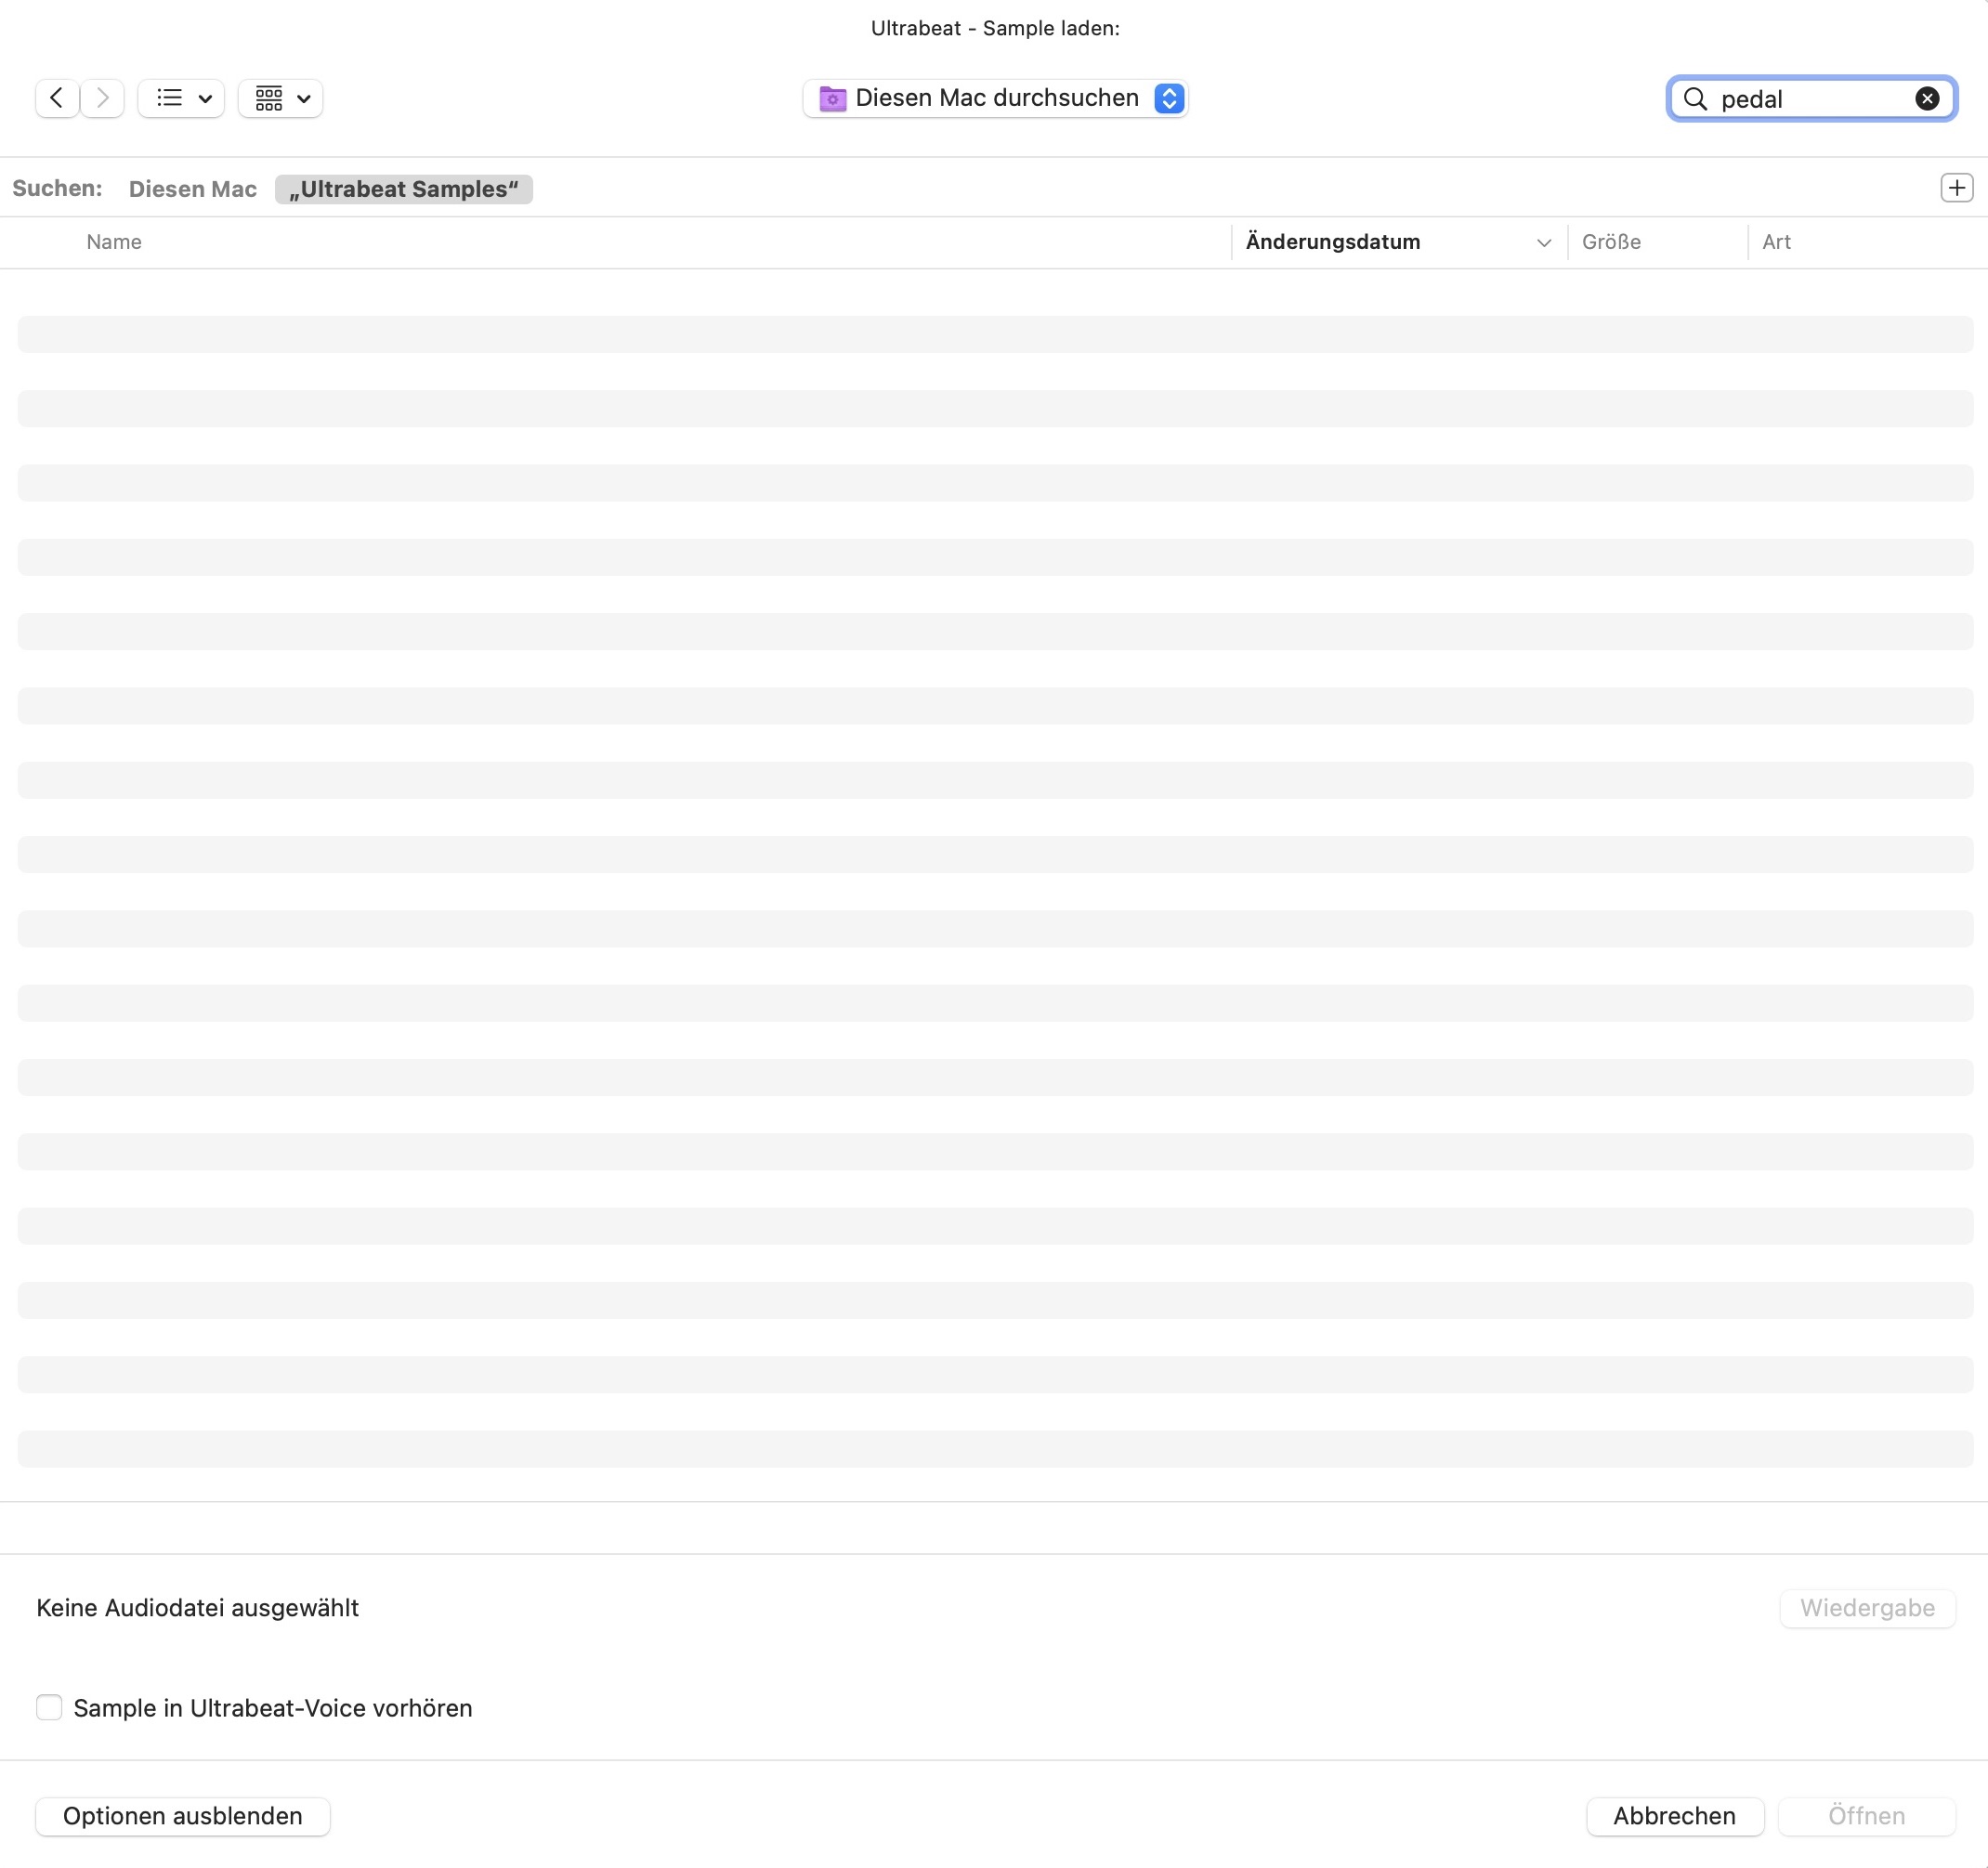Click 'Optionen ausblenden' button
Image resolution: width=1988 pixels, height=1868 pixels.
[x=183, y=1815]
